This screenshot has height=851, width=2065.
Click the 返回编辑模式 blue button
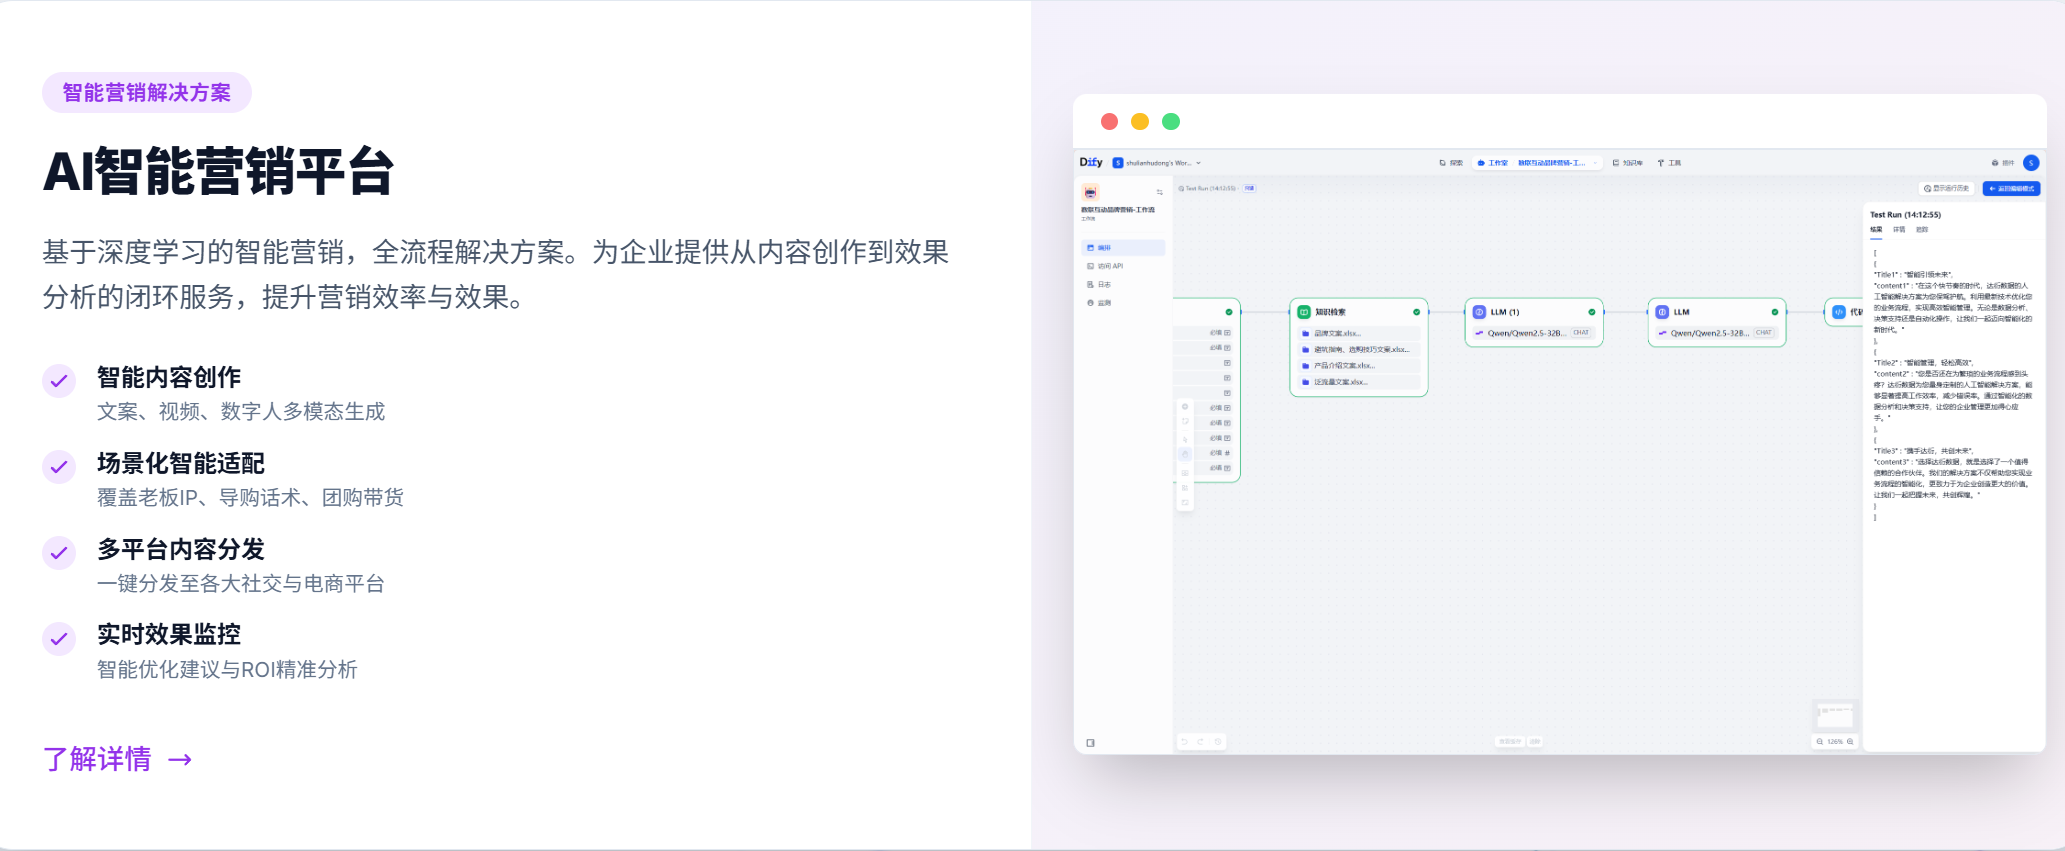click(2011, 189)
